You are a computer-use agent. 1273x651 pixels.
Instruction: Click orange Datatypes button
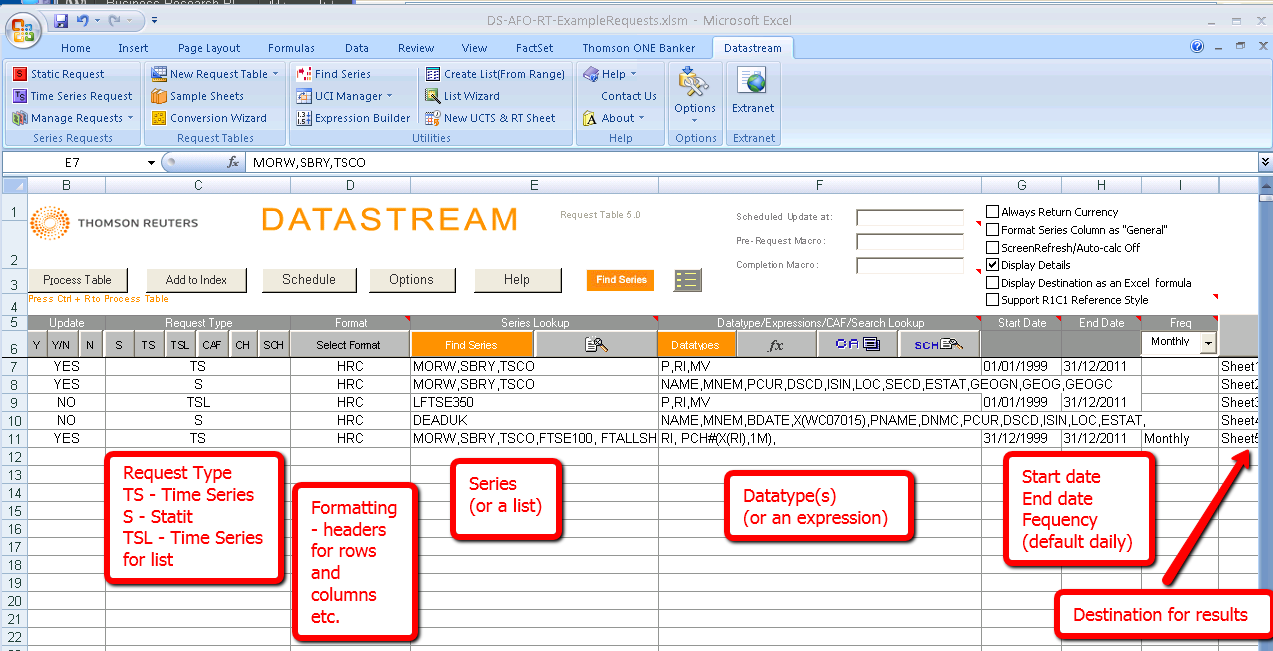(695, 344)
